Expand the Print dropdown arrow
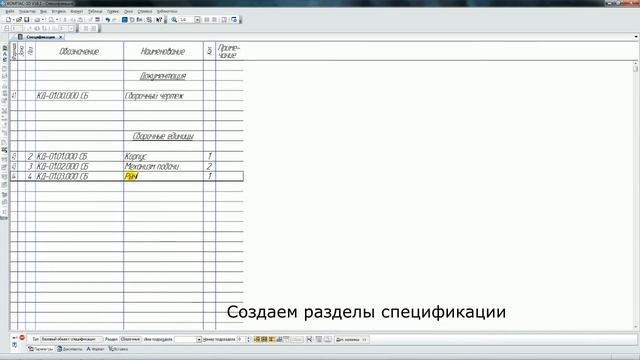Image resolution: width=640 pixels, height=360 pixels. pos(42,20)
